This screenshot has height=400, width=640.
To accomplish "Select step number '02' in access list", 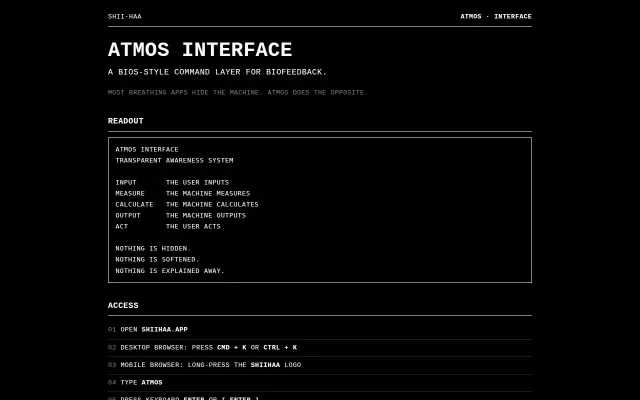I will (112, 348).
